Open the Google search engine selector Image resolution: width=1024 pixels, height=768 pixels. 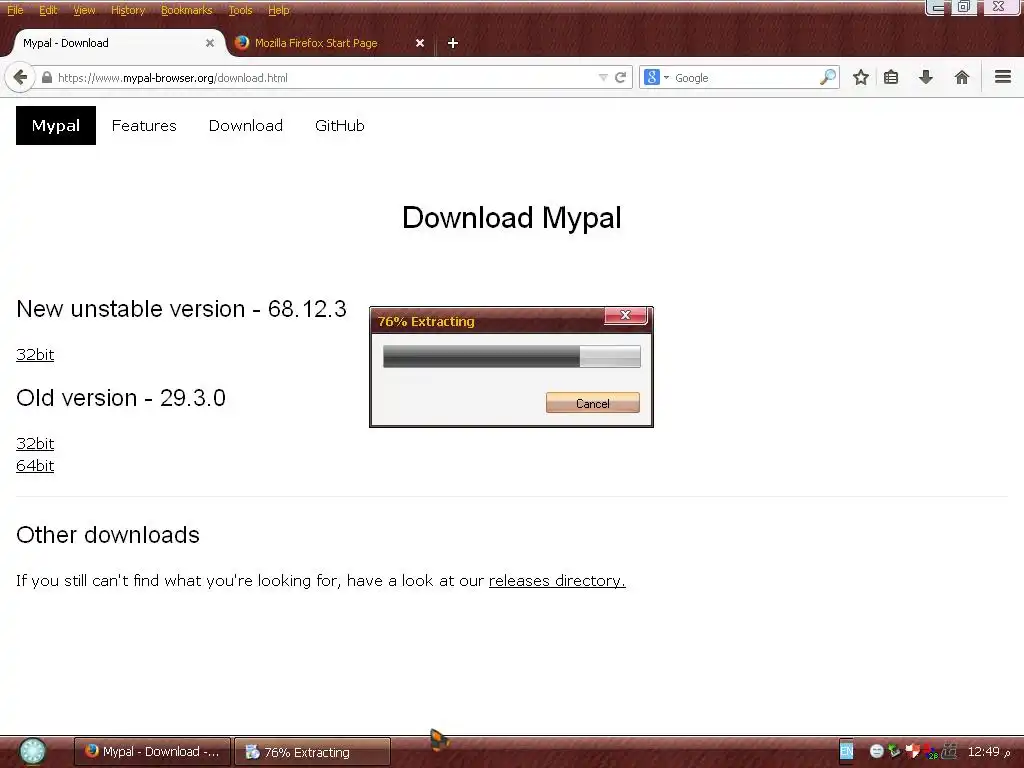656,78
